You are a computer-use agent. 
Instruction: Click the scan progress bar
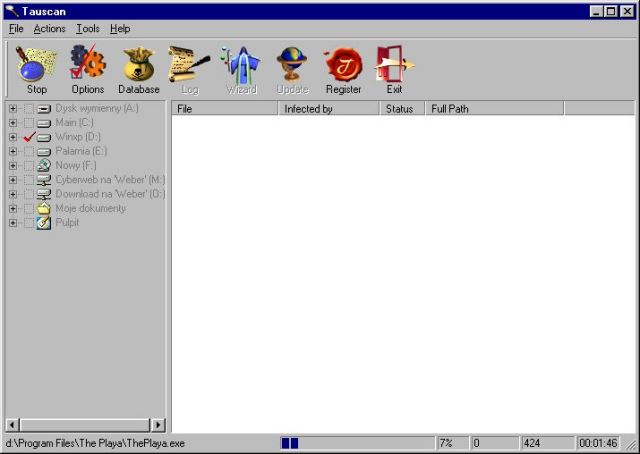tap(358, 443)
